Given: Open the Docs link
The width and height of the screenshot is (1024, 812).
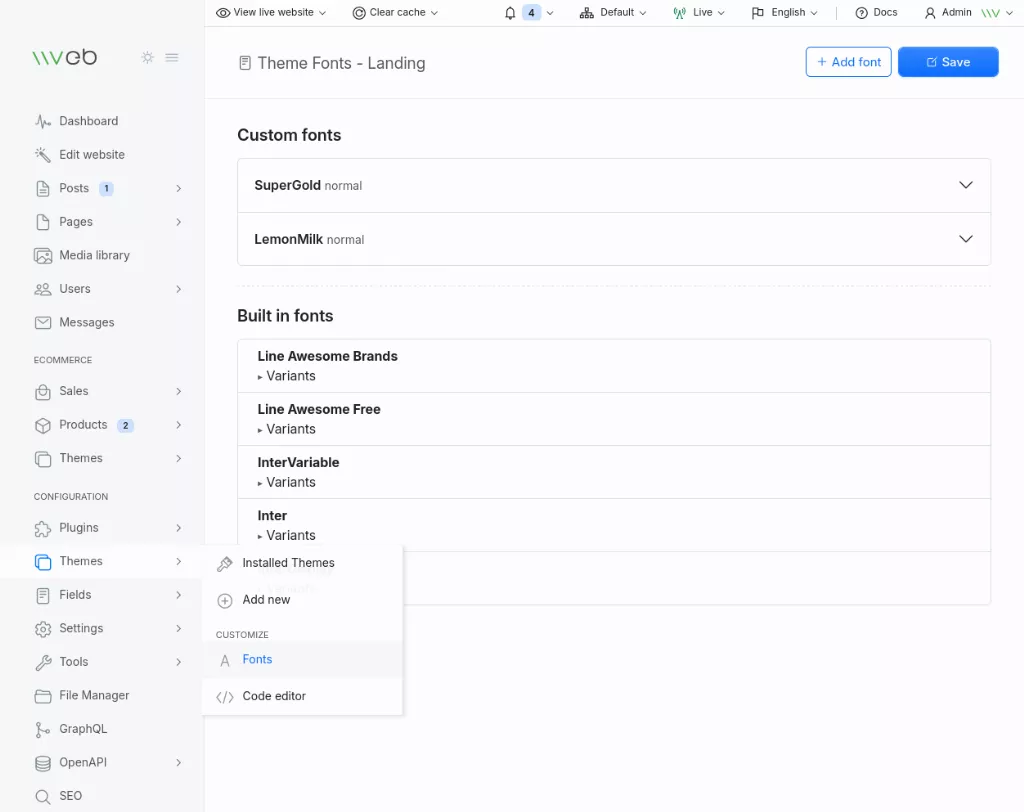Looking at the screenshot, I should 876,13.
